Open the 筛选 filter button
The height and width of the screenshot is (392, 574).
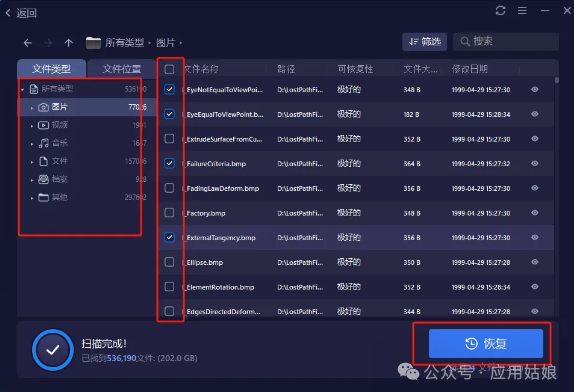[425, 42]
